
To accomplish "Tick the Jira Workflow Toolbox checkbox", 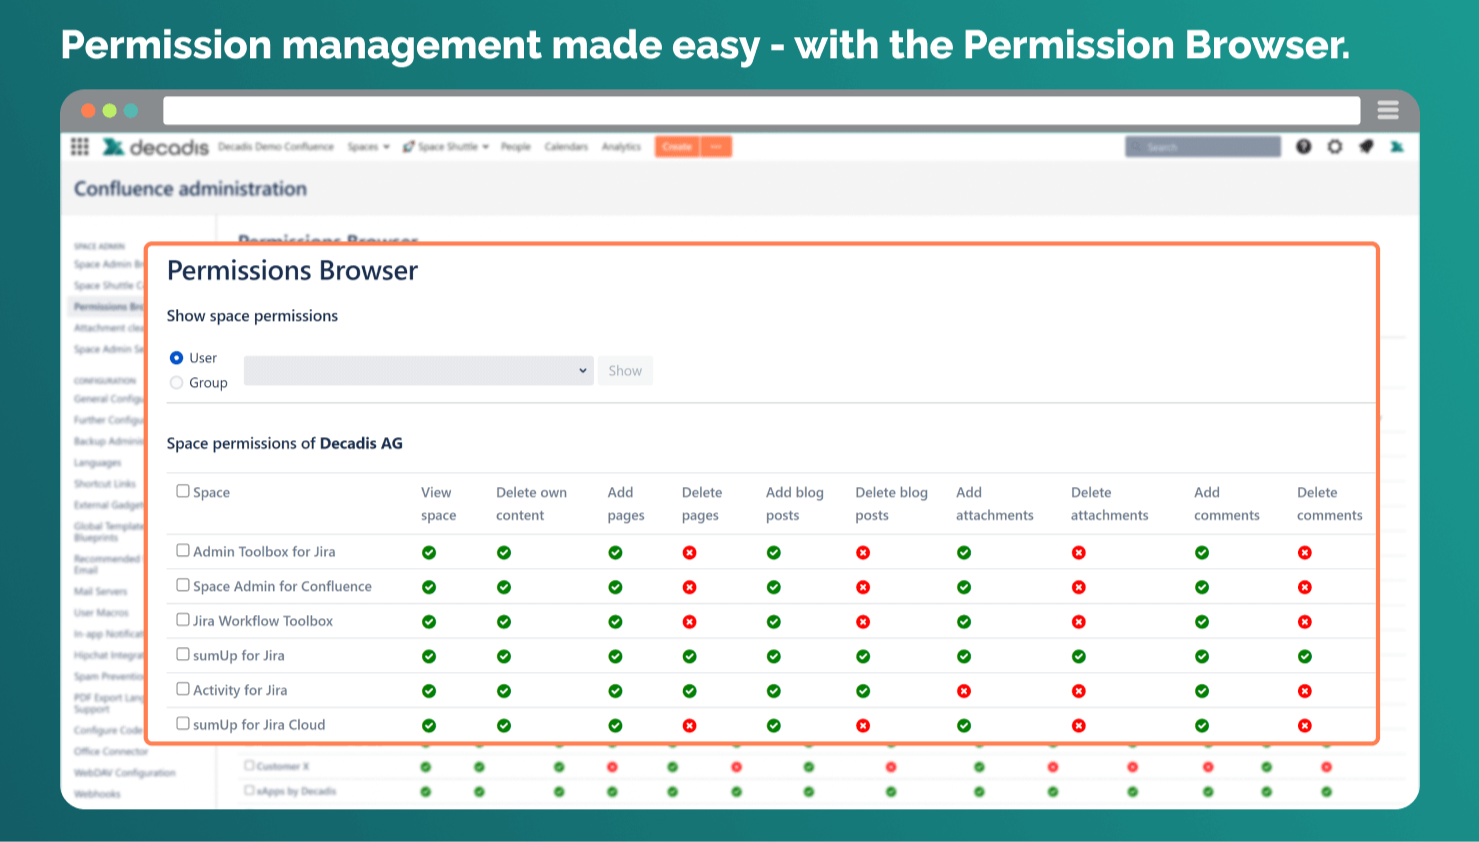I will click(183, 620).
